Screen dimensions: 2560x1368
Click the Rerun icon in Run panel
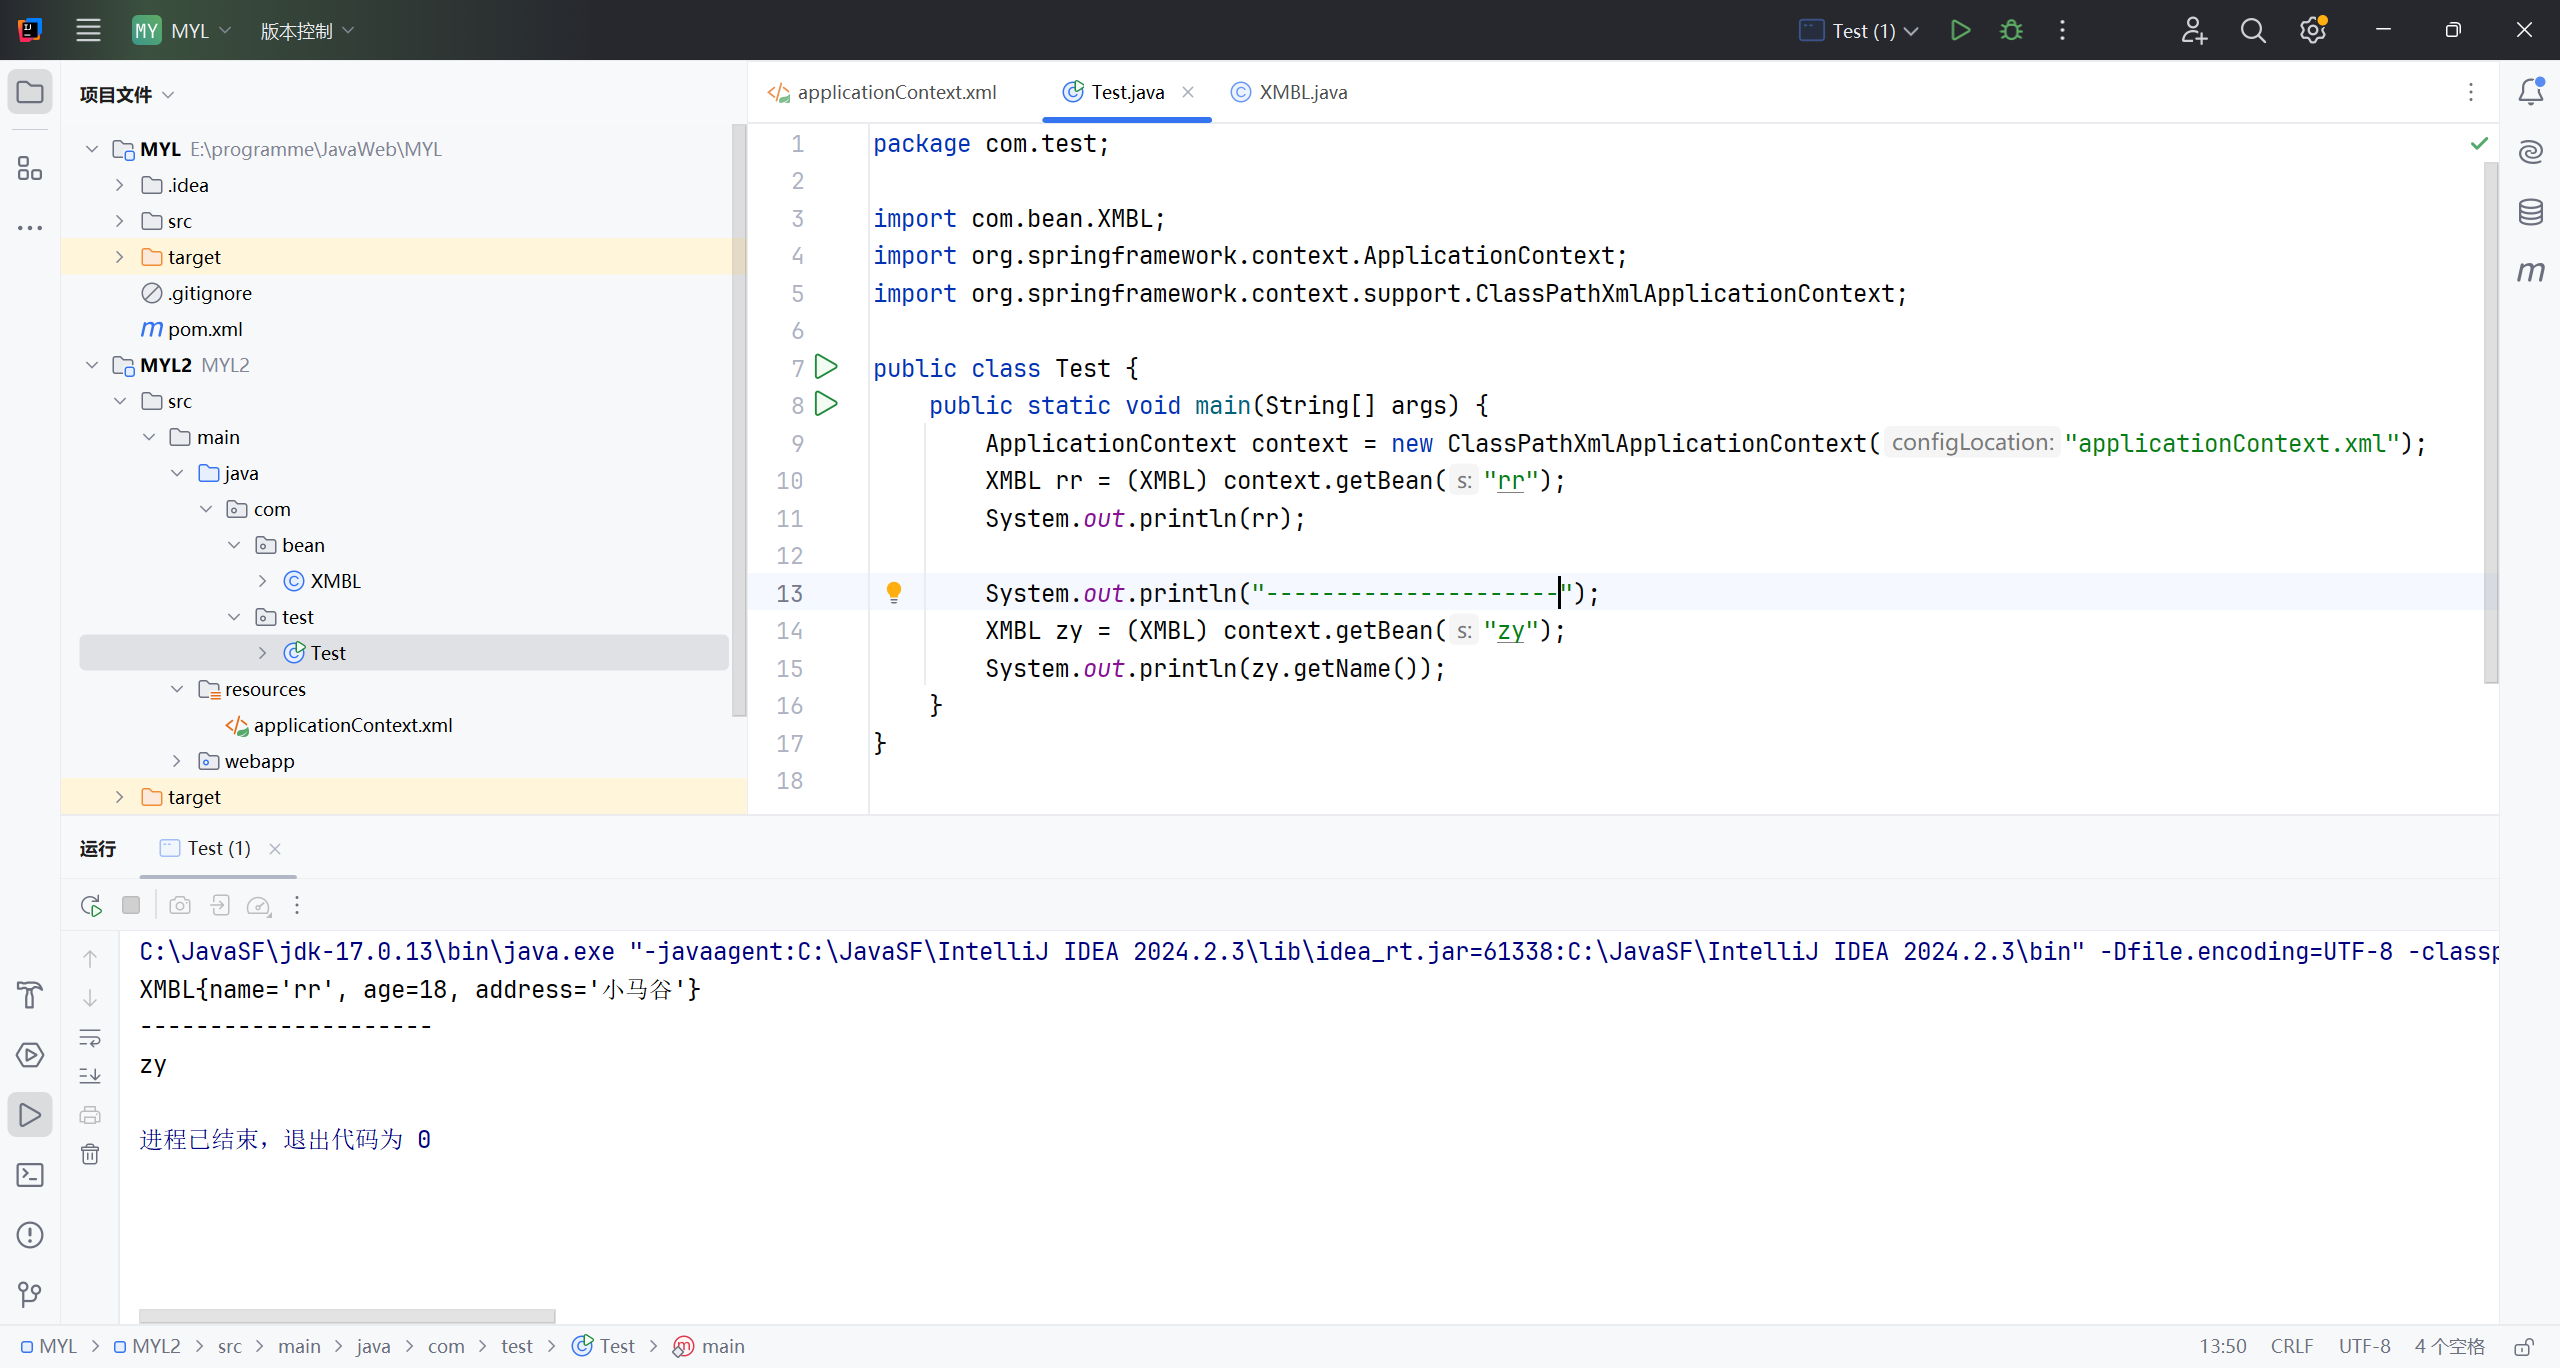(x=91, y=905)
